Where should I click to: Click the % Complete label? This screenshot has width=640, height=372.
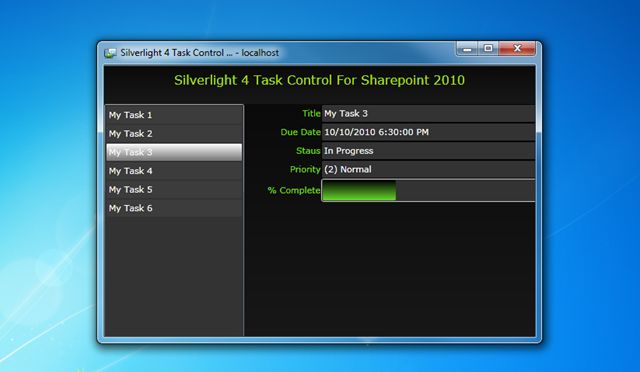[x=294, y=190]
